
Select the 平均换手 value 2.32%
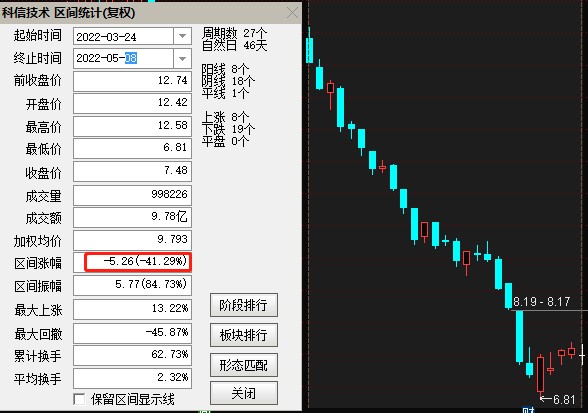[x=132, y=378]
